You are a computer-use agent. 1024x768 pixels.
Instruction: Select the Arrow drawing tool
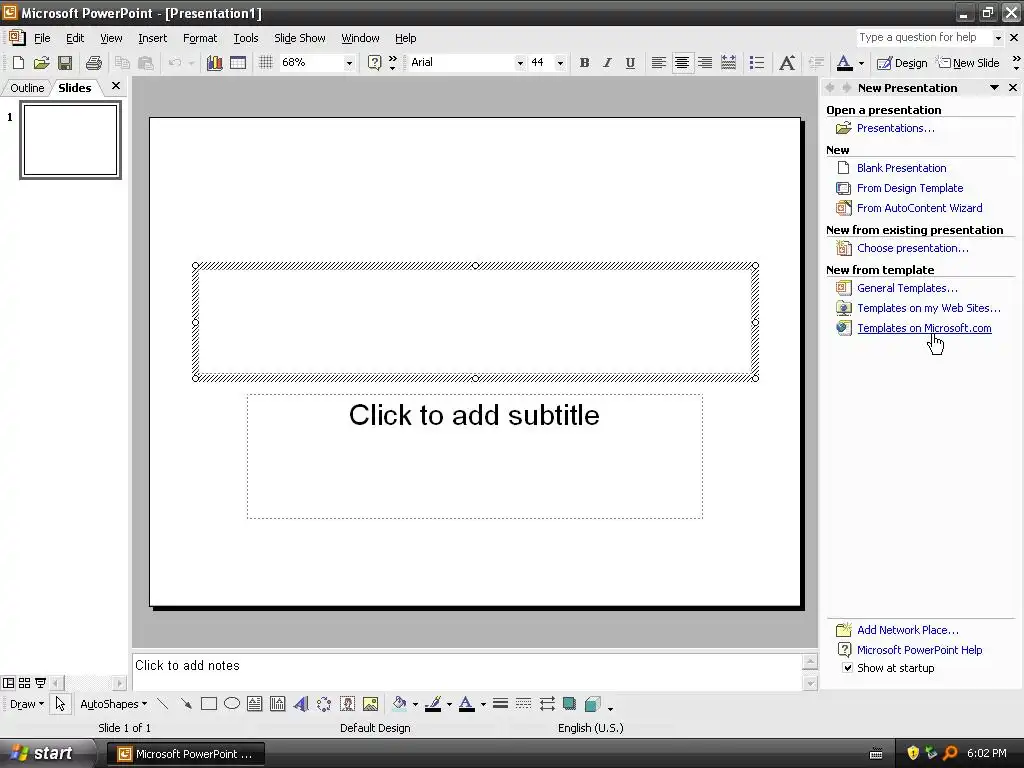[186, 704]
